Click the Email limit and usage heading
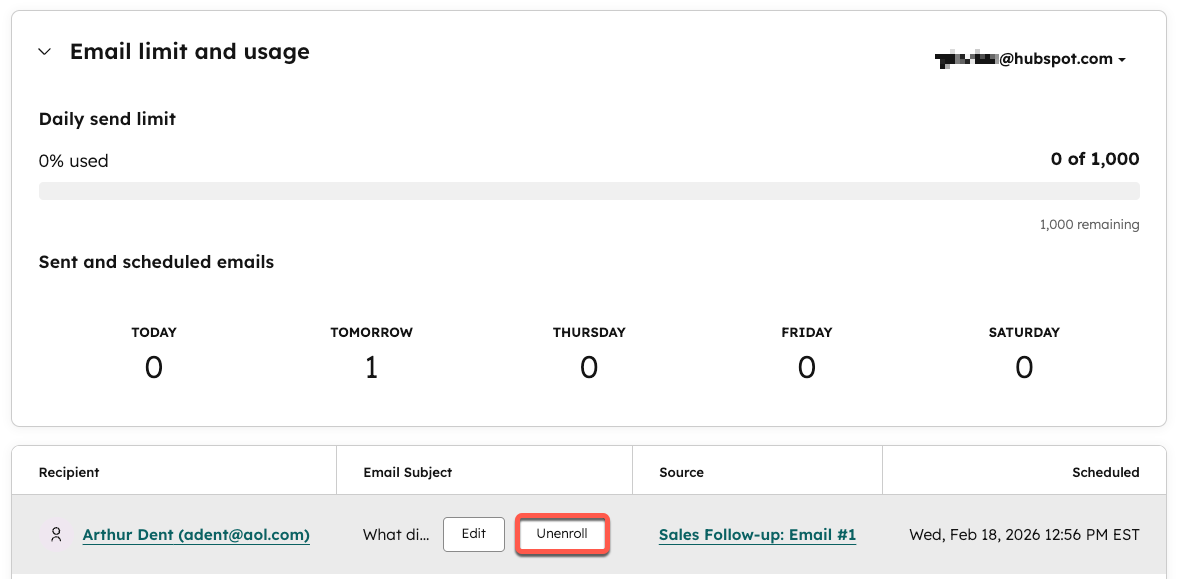This screenshot has height=579, width=1177. pos(190,52)
